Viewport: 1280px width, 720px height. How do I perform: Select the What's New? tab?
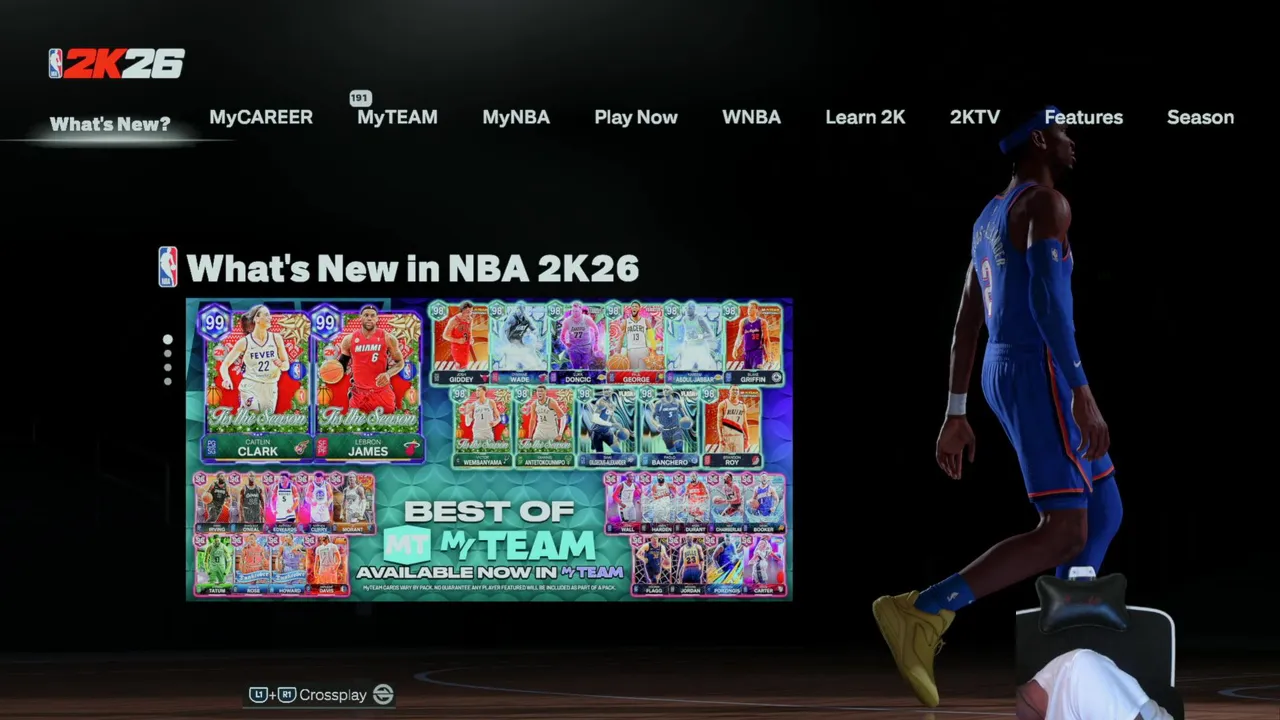tap(110, 125)
